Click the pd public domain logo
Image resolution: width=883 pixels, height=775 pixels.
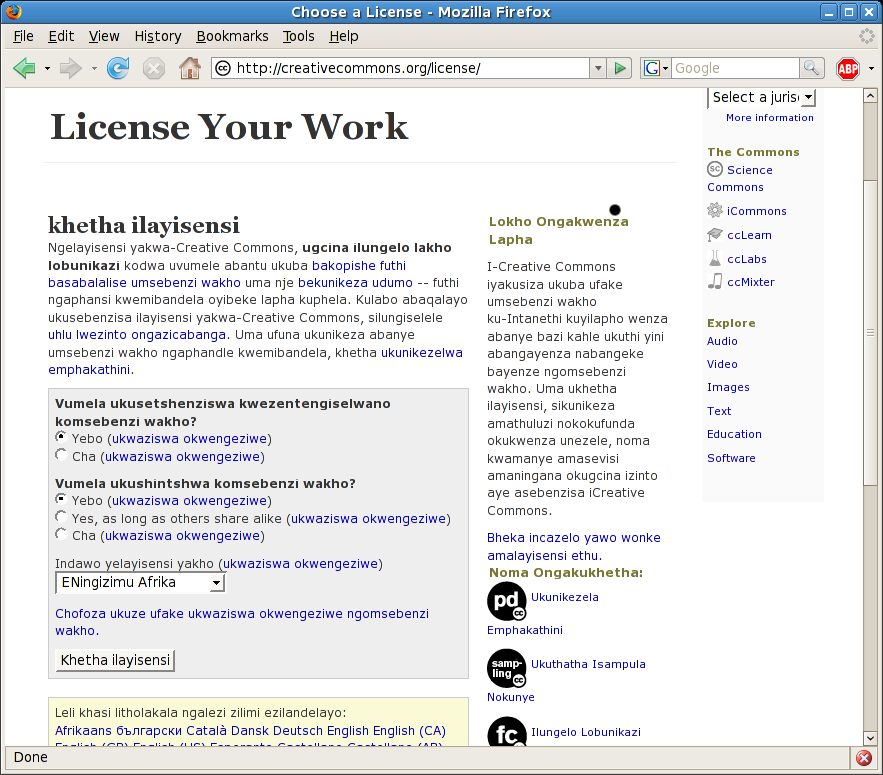506,601
